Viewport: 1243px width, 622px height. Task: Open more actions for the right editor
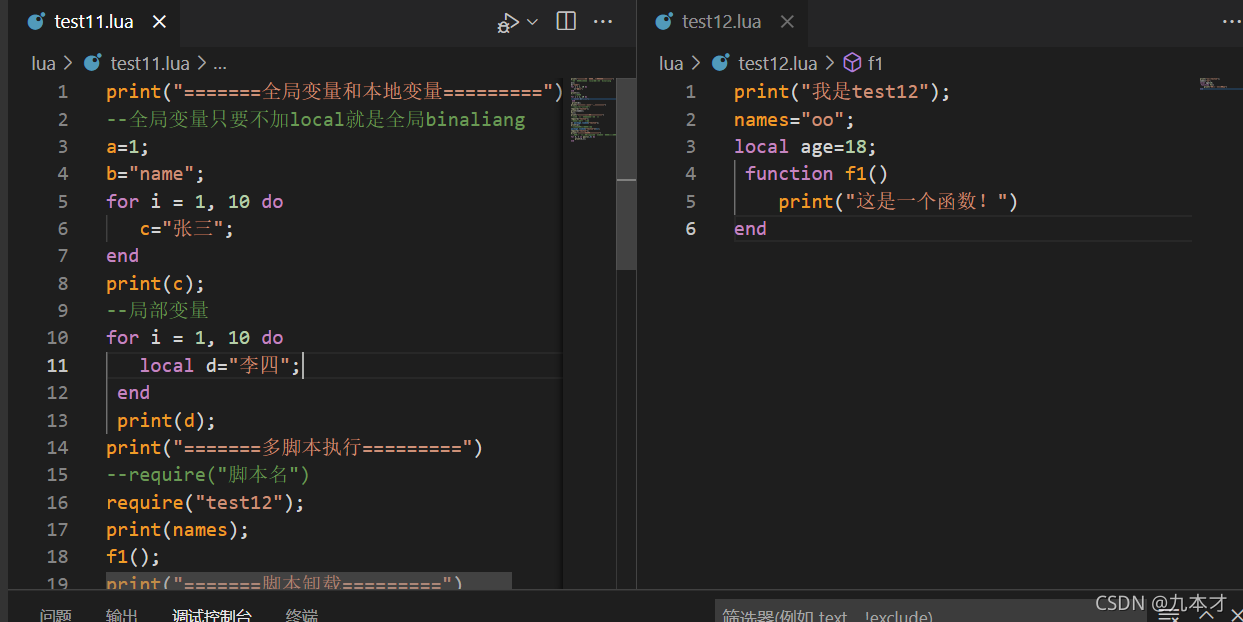point(1231,21)
